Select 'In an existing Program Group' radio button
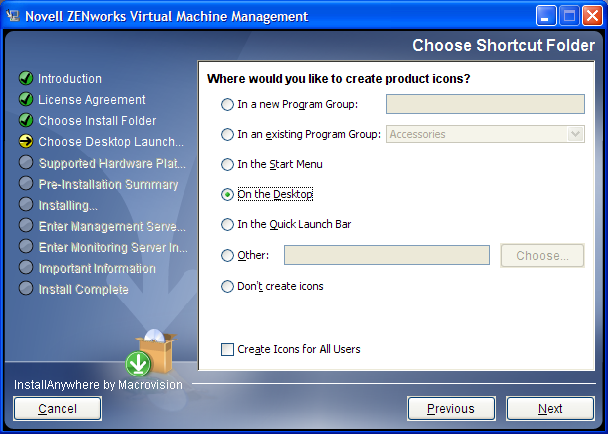608x434 pixels. coord(228,134)
